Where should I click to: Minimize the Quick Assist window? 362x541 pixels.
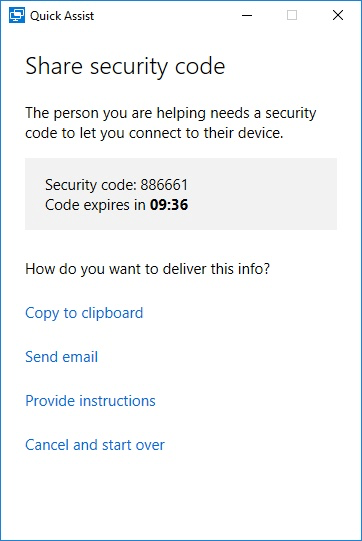coord(247,15)
